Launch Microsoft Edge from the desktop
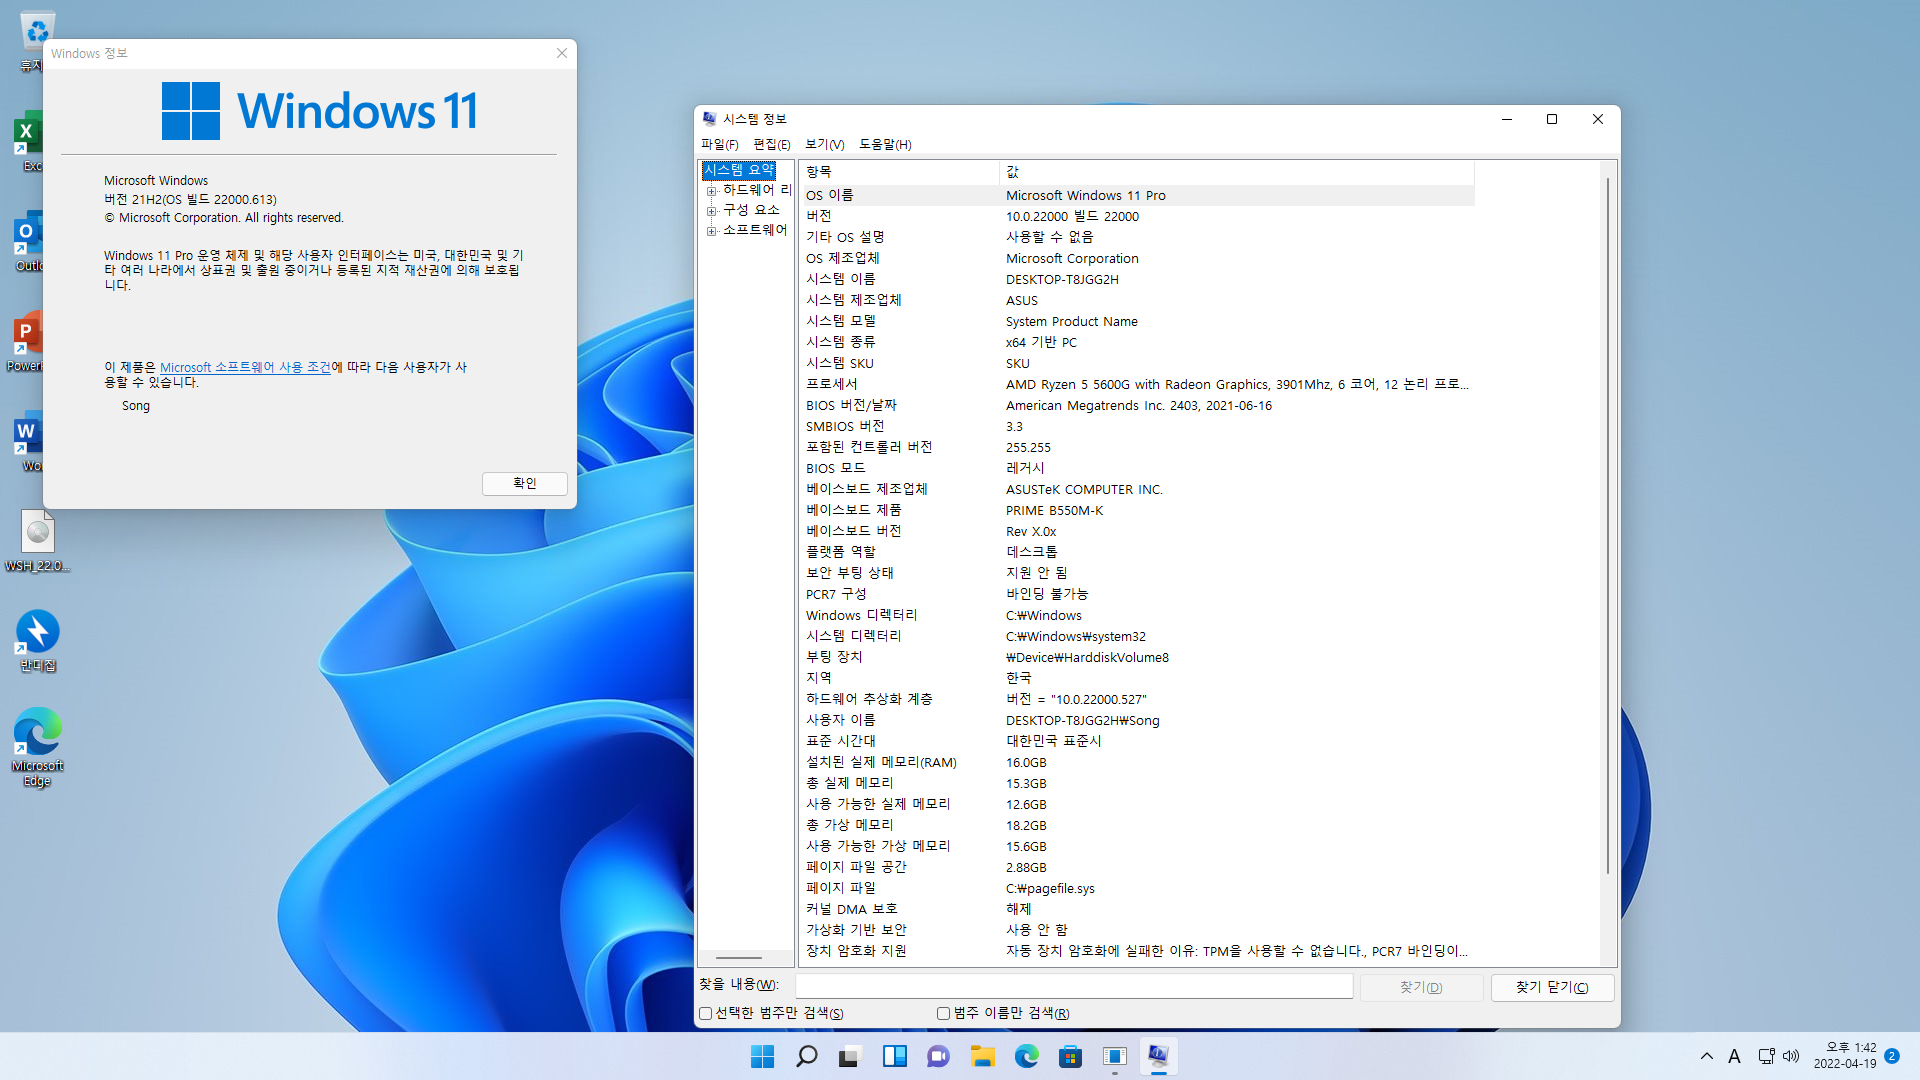This screenshot has width=1920, height=1080. coord(38,747)
